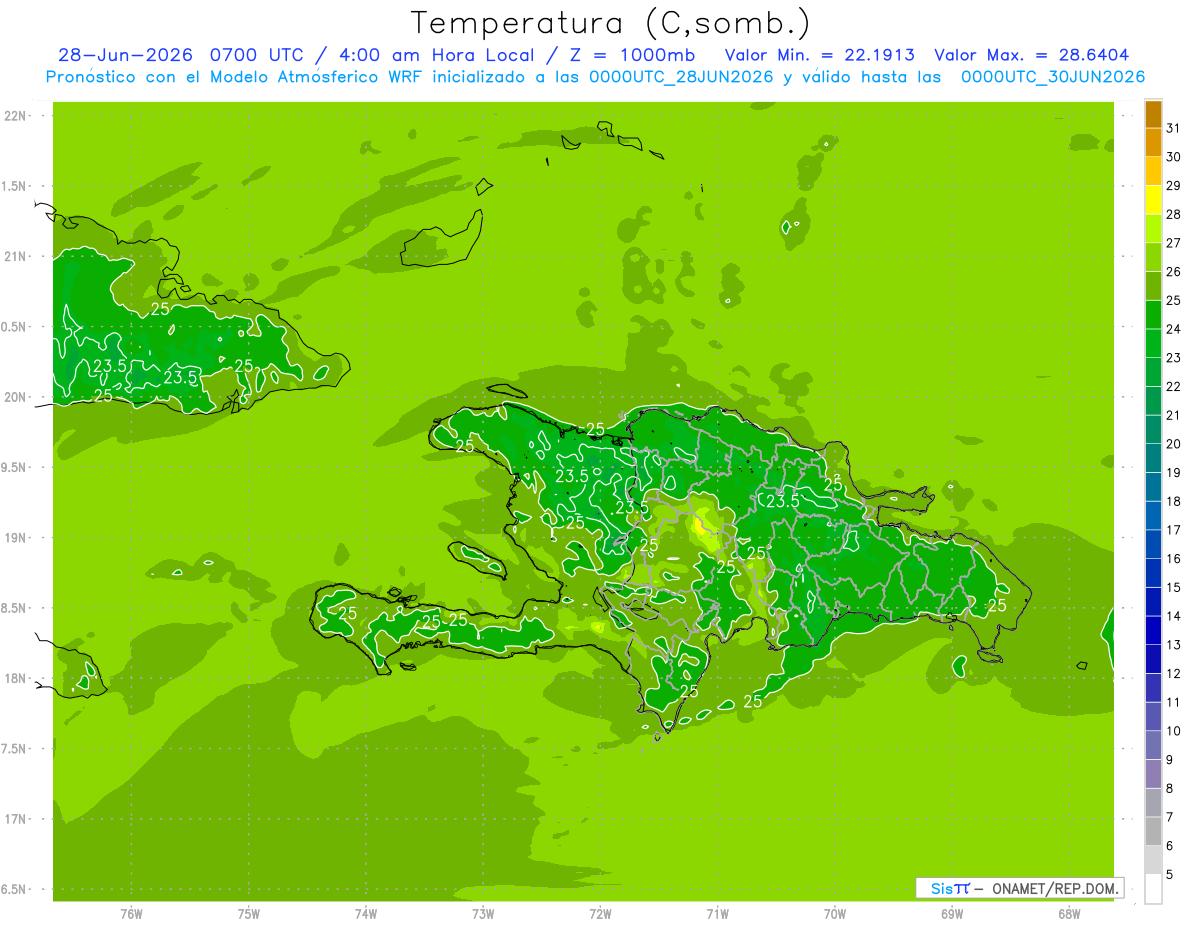1200x927 pixels.
Task: Click legend value 5 on color bar
Action: pyautogui.click(x=1169, y=875)
